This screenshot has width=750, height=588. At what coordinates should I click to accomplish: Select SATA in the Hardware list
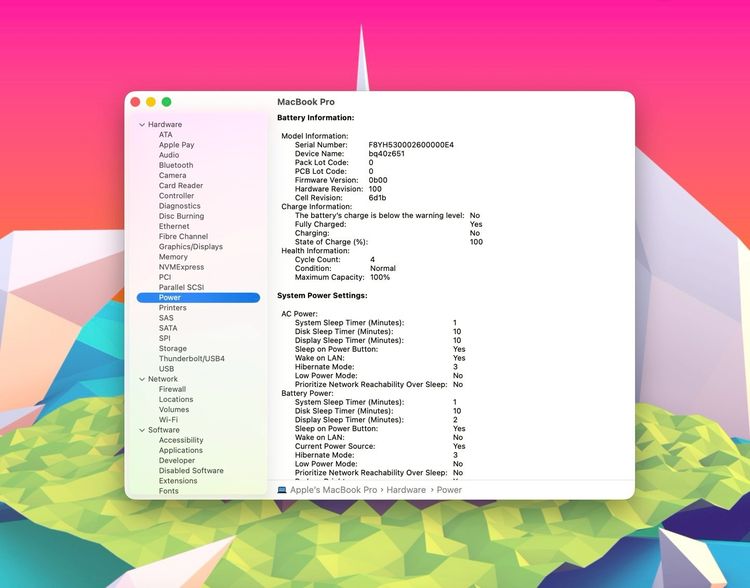[168, 328]
